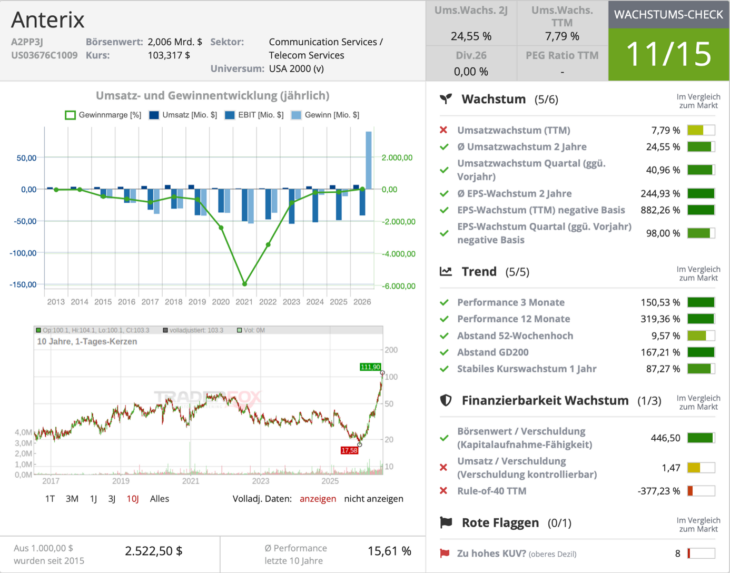
Task: Click the chart title Umsatz- und Gewinnentwicklung
Action: [212, 95]
